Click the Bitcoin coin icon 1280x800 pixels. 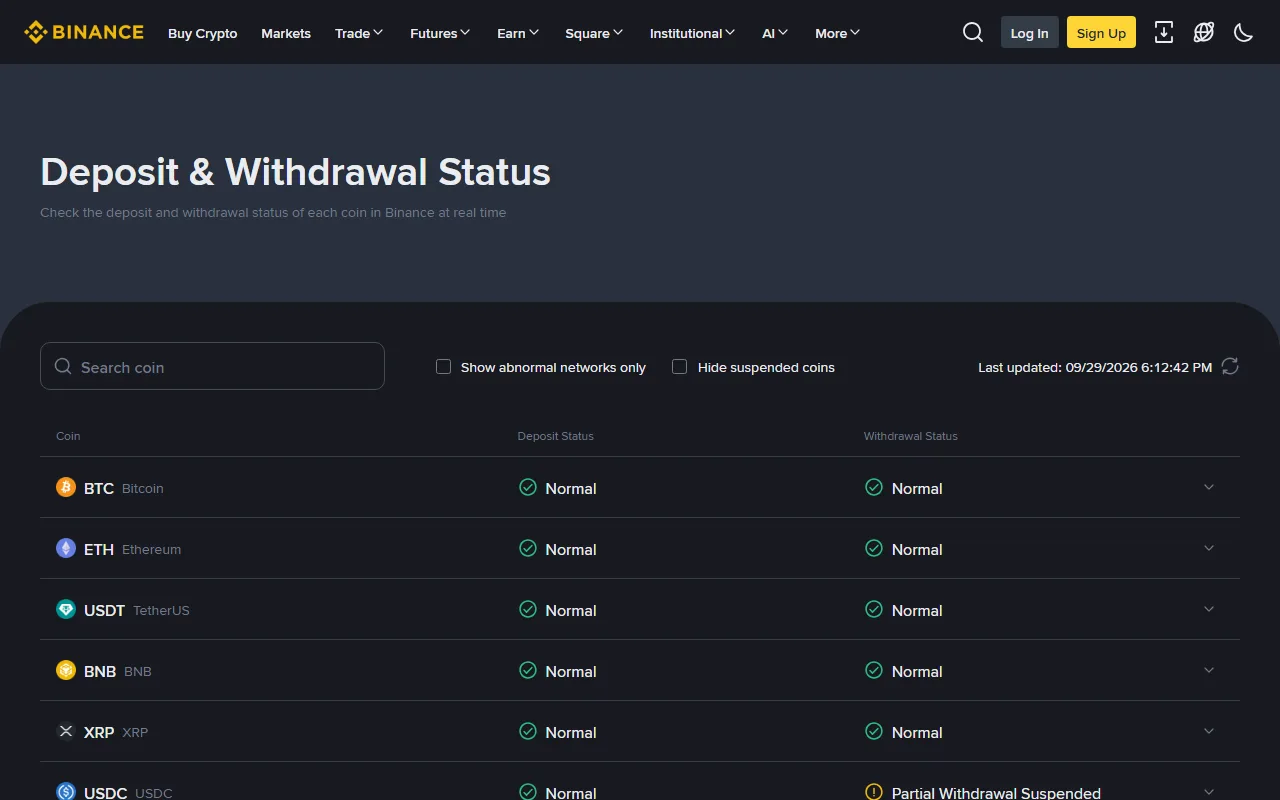click(x=66, y=487)
